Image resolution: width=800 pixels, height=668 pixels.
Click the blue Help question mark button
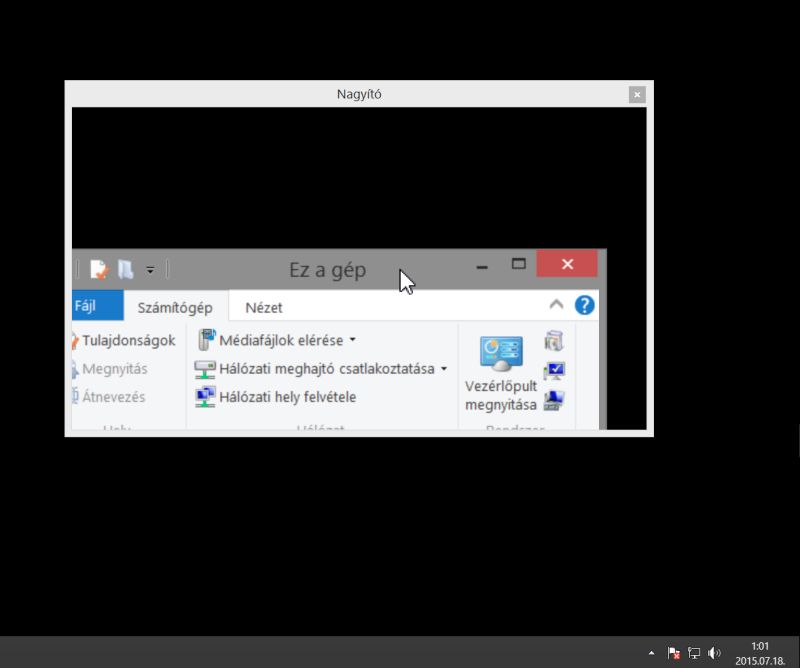pyautogui.click(x=584, y=305)
